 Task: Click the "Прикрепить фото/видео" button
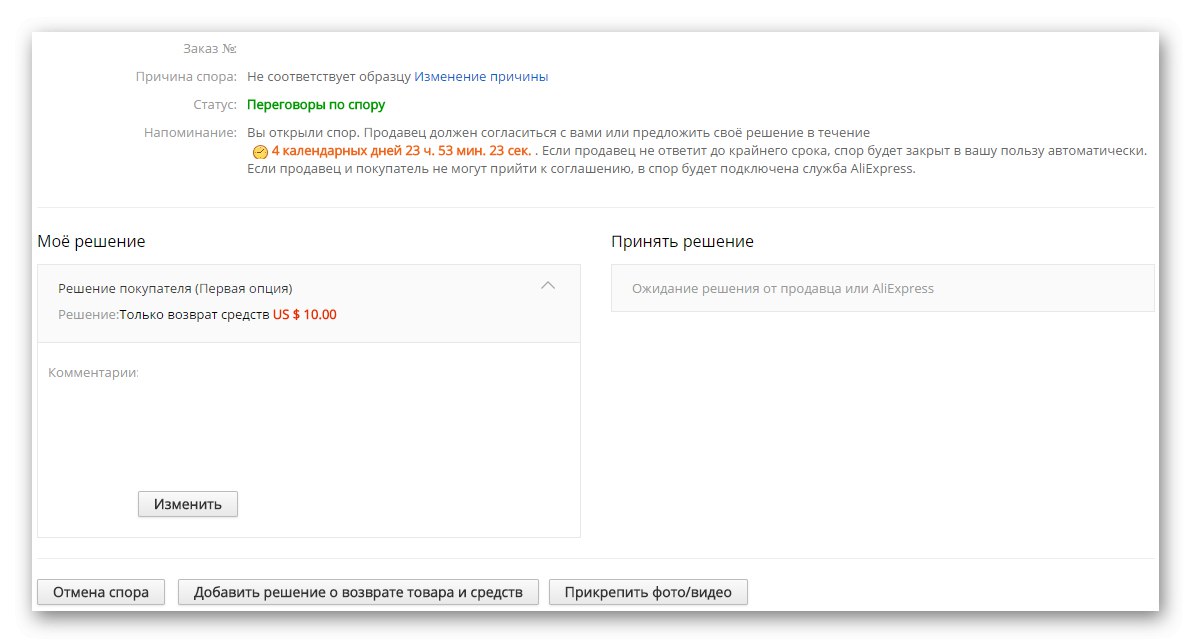click(648, 591)
